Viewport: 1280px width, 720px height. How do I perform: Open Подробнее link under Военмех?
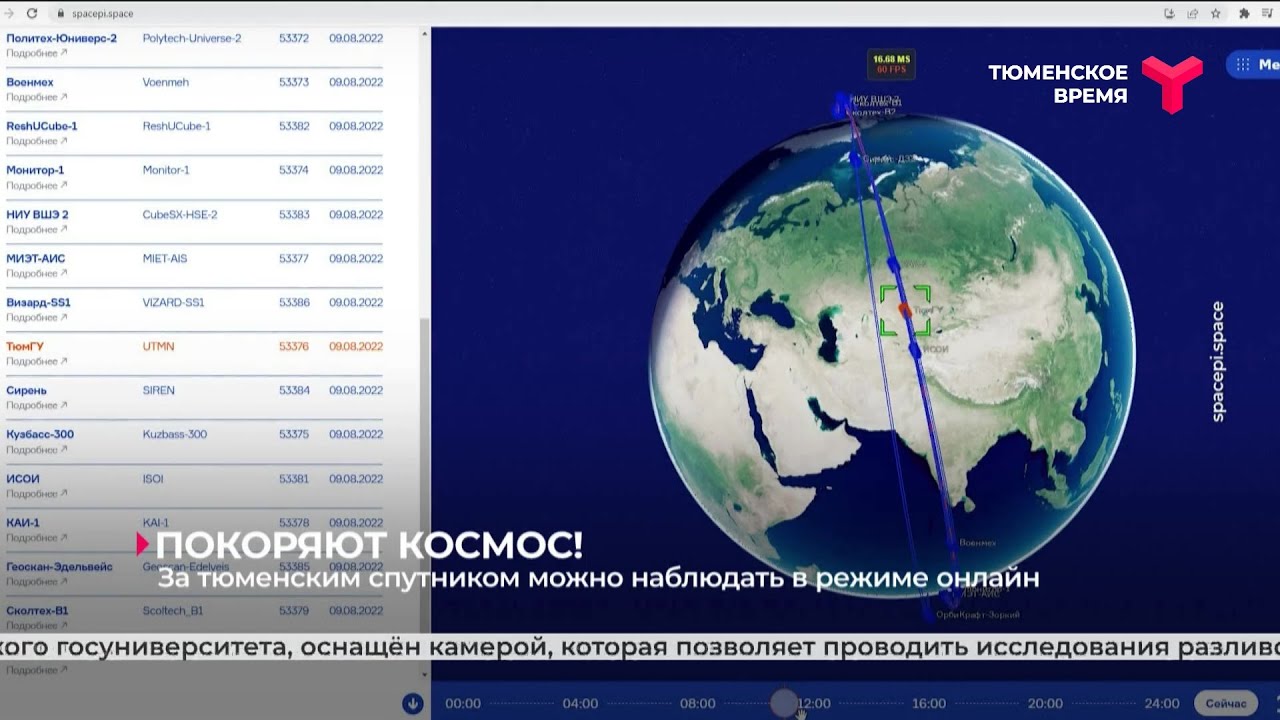[x=37, y=97]
